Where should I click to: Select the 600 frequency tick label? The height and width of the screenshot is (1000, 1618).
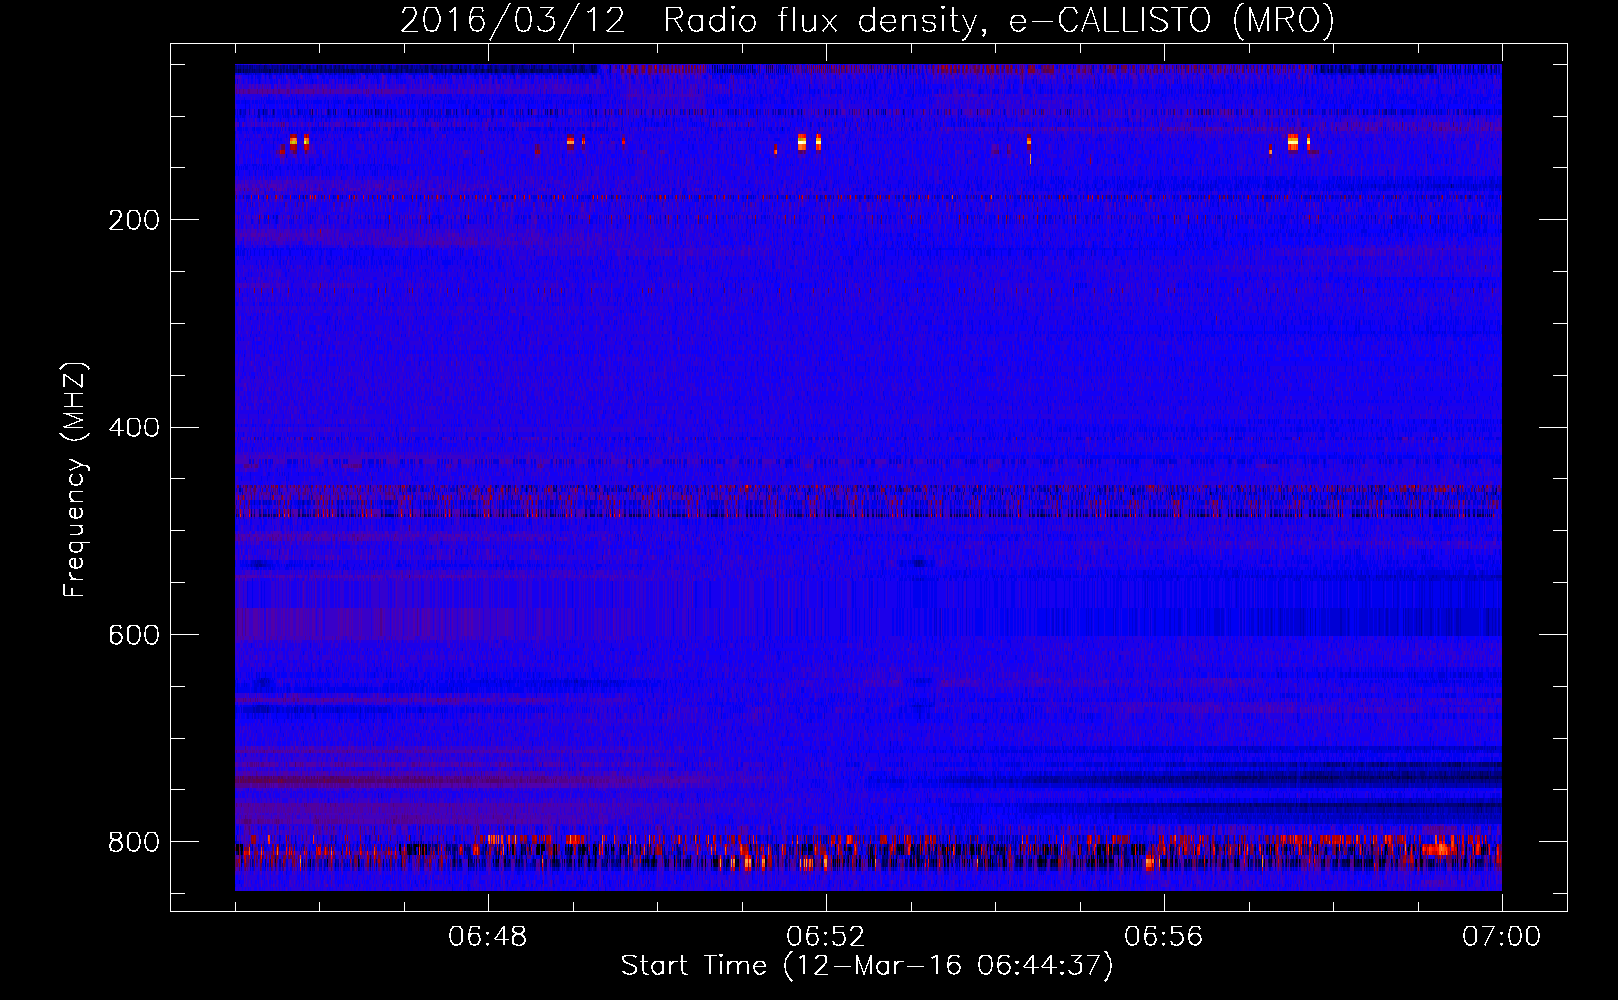pos(134,636)
